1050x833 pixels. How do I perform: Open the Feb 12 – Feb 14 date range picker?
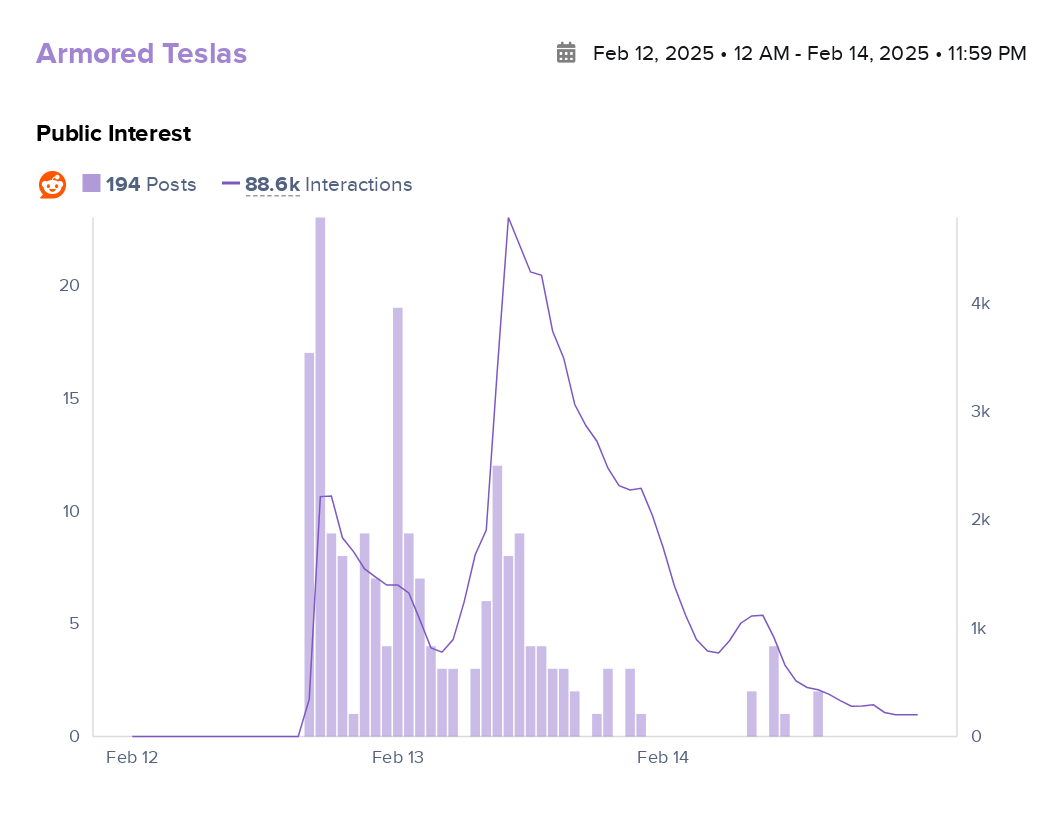pyautogui.click(x=809, y=53)
